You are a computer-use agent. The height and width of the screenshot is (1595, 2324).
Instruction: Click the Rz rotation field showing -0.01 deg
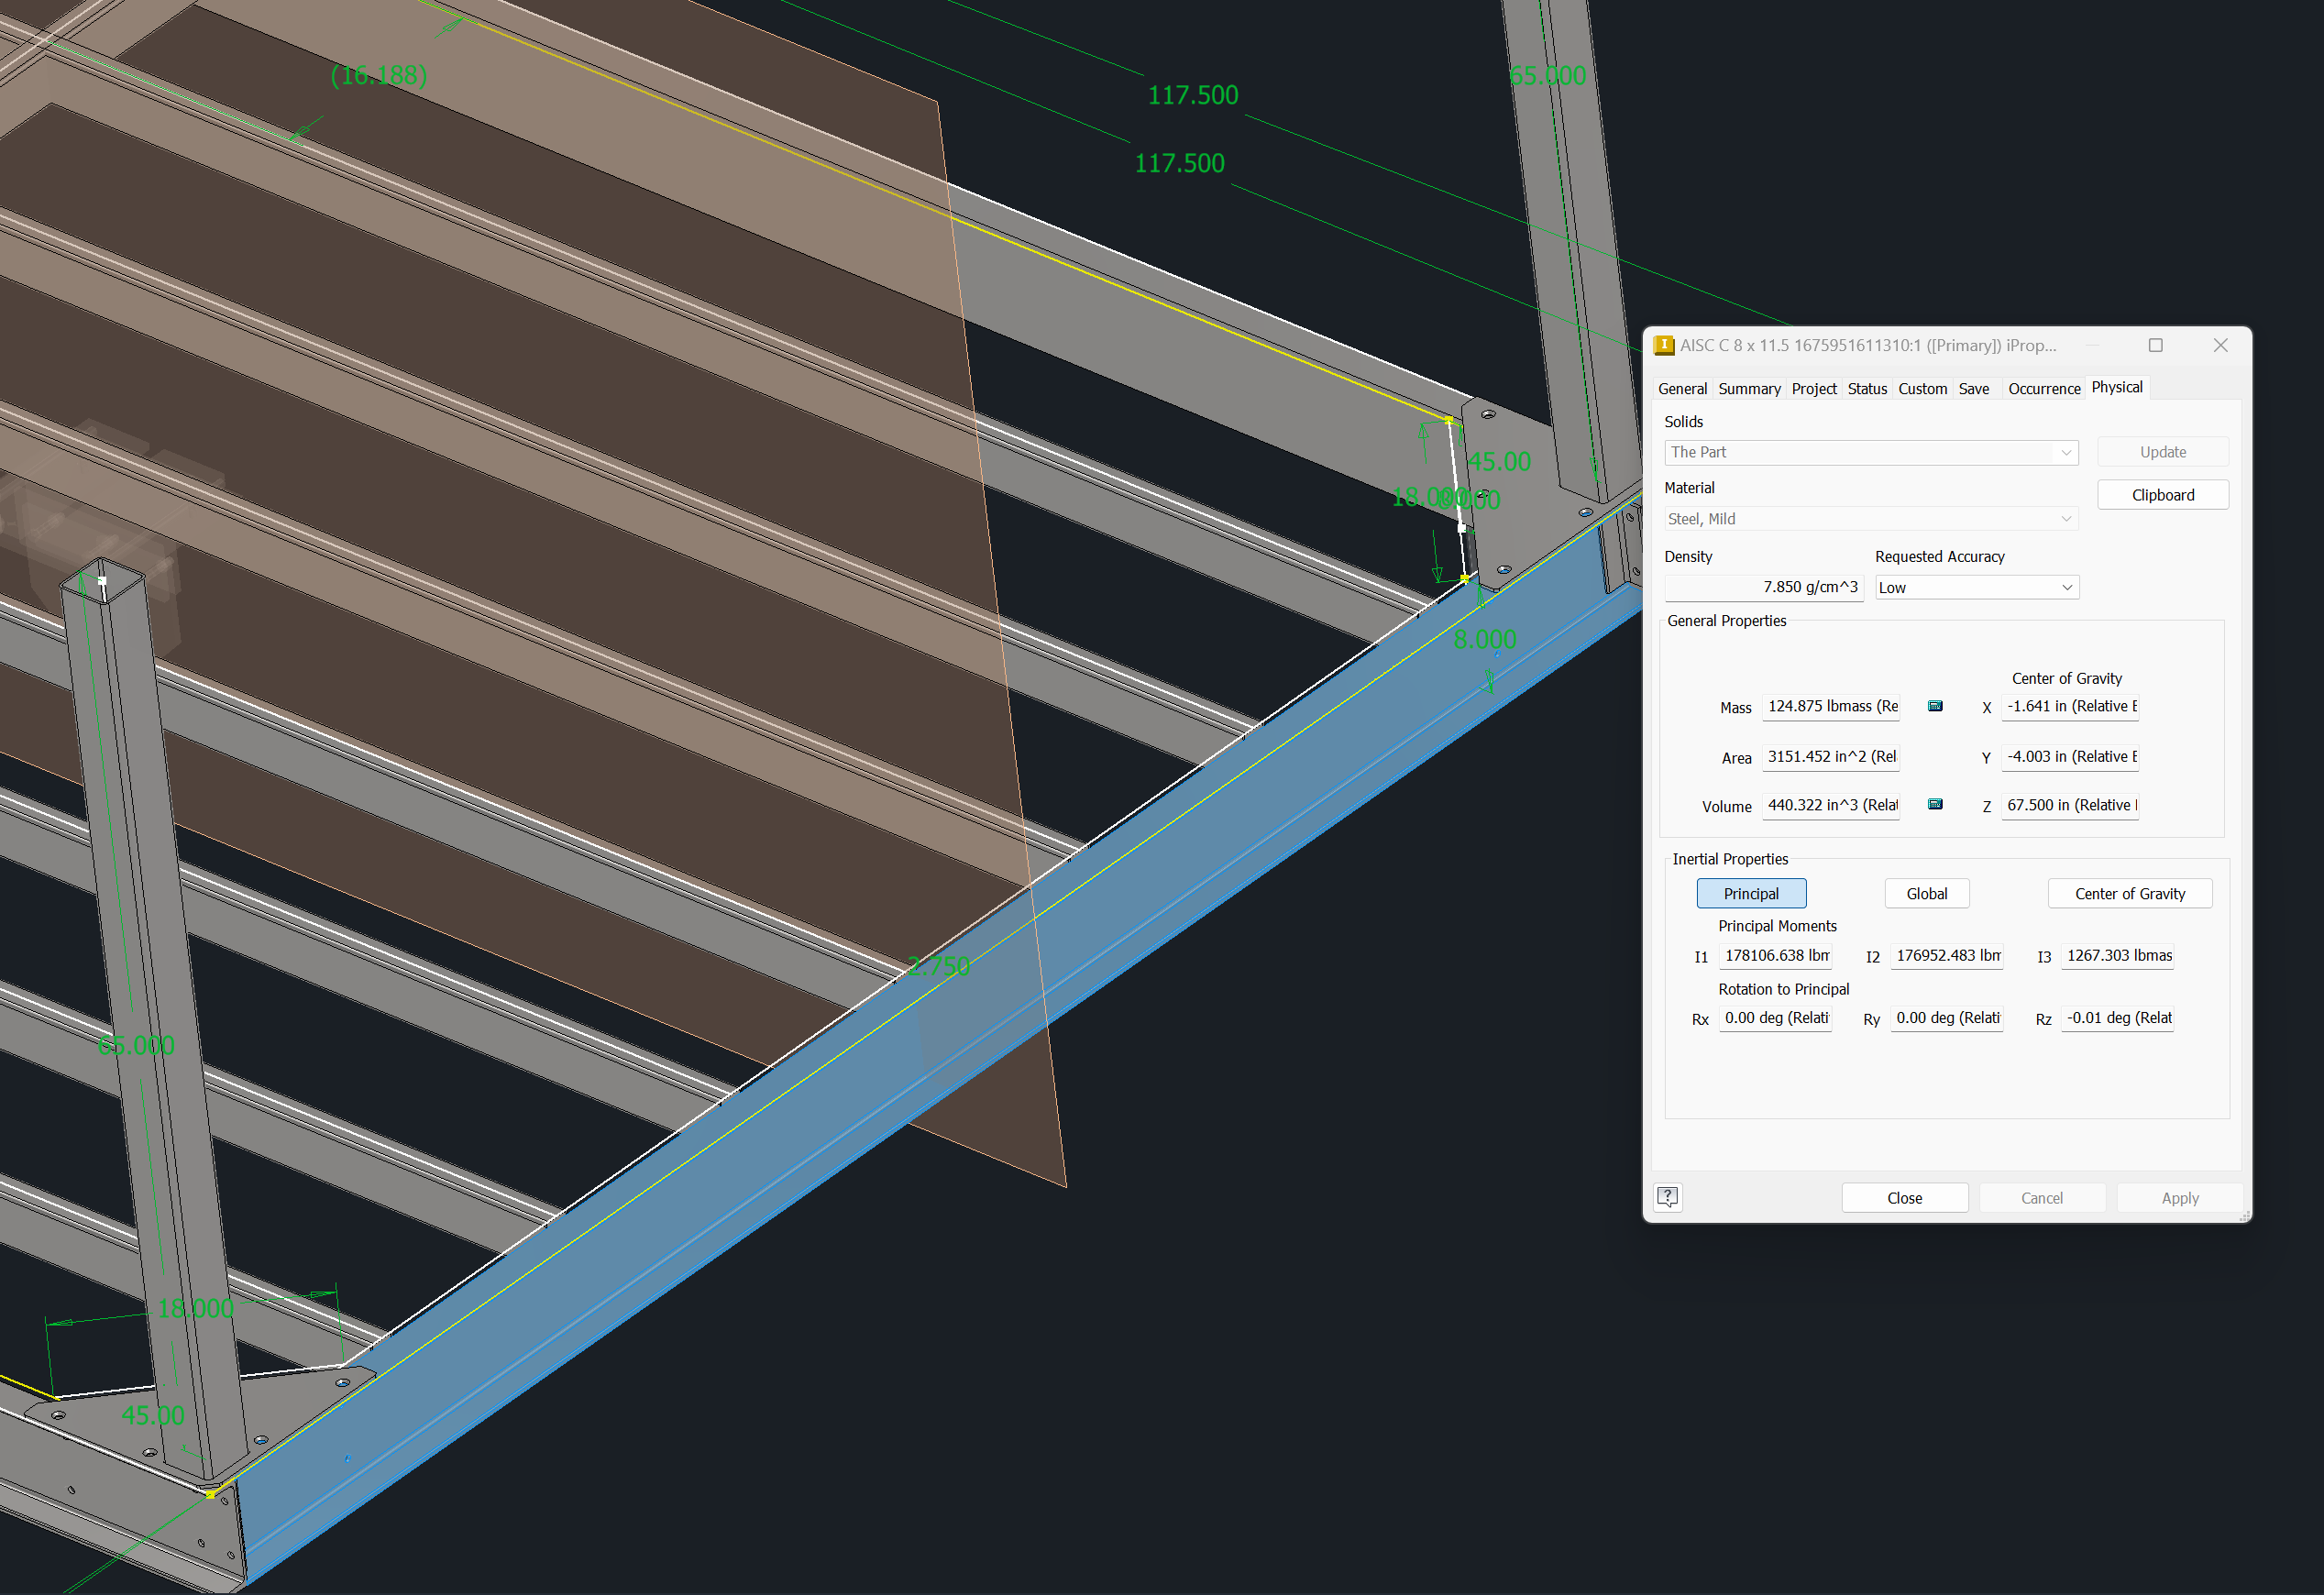coord(2117,1018)
